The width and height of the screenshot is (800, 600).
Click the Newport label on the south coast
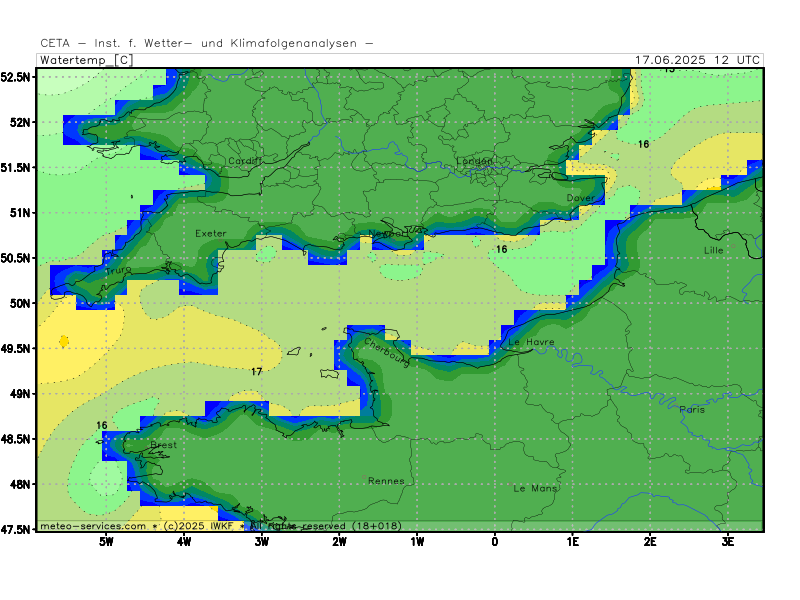pyautogui.click(x=388, y=233)
